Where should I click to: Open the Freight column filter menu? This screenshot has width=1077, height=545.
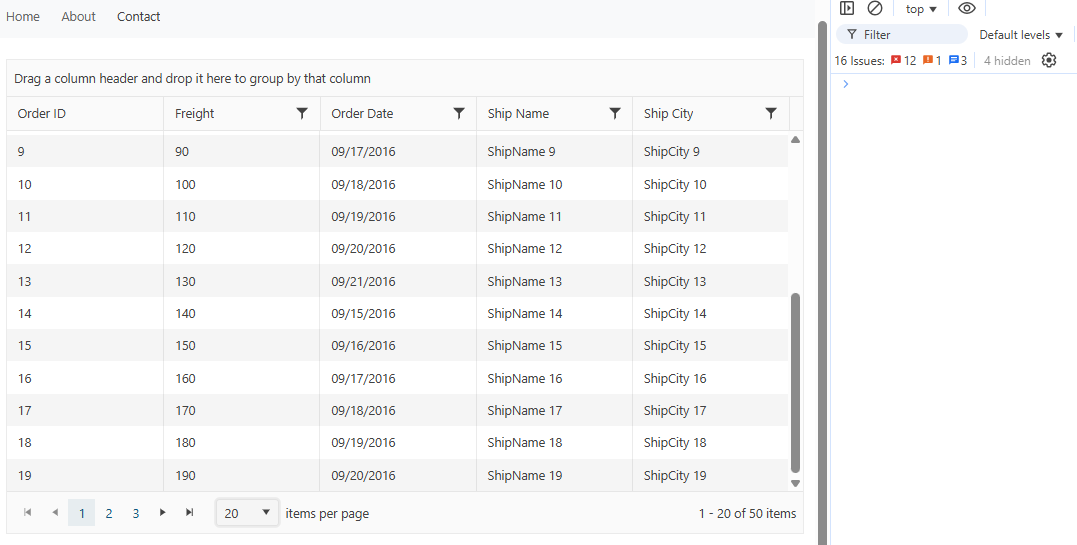(302, 114)
